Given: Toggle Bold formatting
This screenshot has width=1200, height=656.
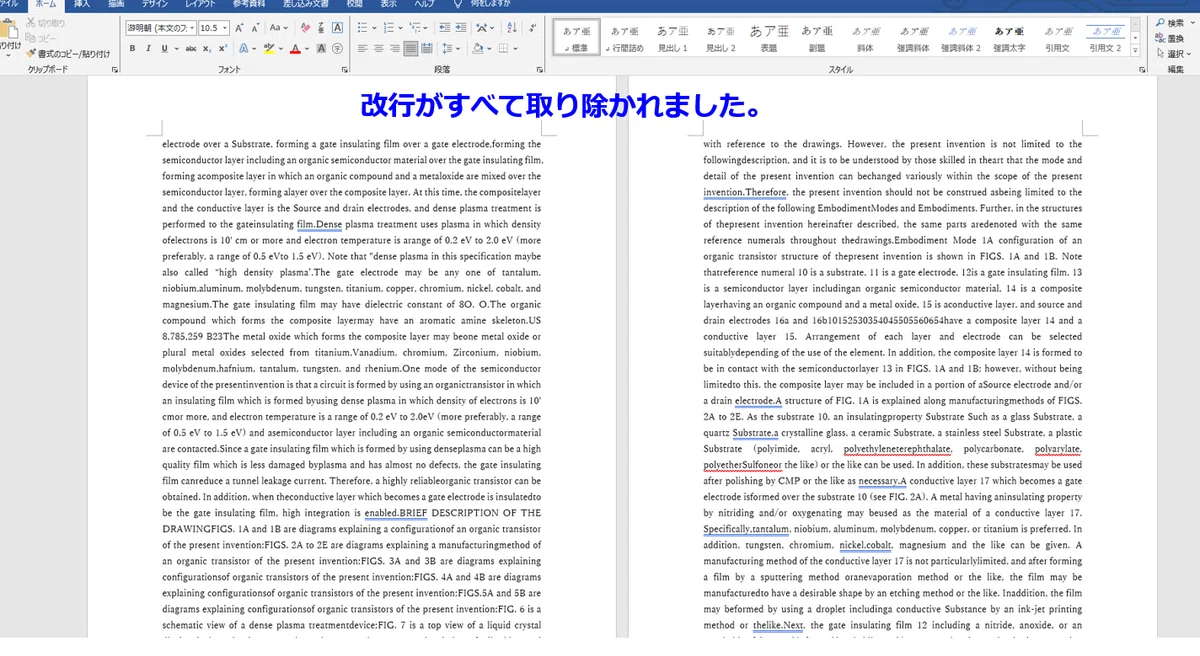Looking at the screenshot, I should [x=132, y=48].
